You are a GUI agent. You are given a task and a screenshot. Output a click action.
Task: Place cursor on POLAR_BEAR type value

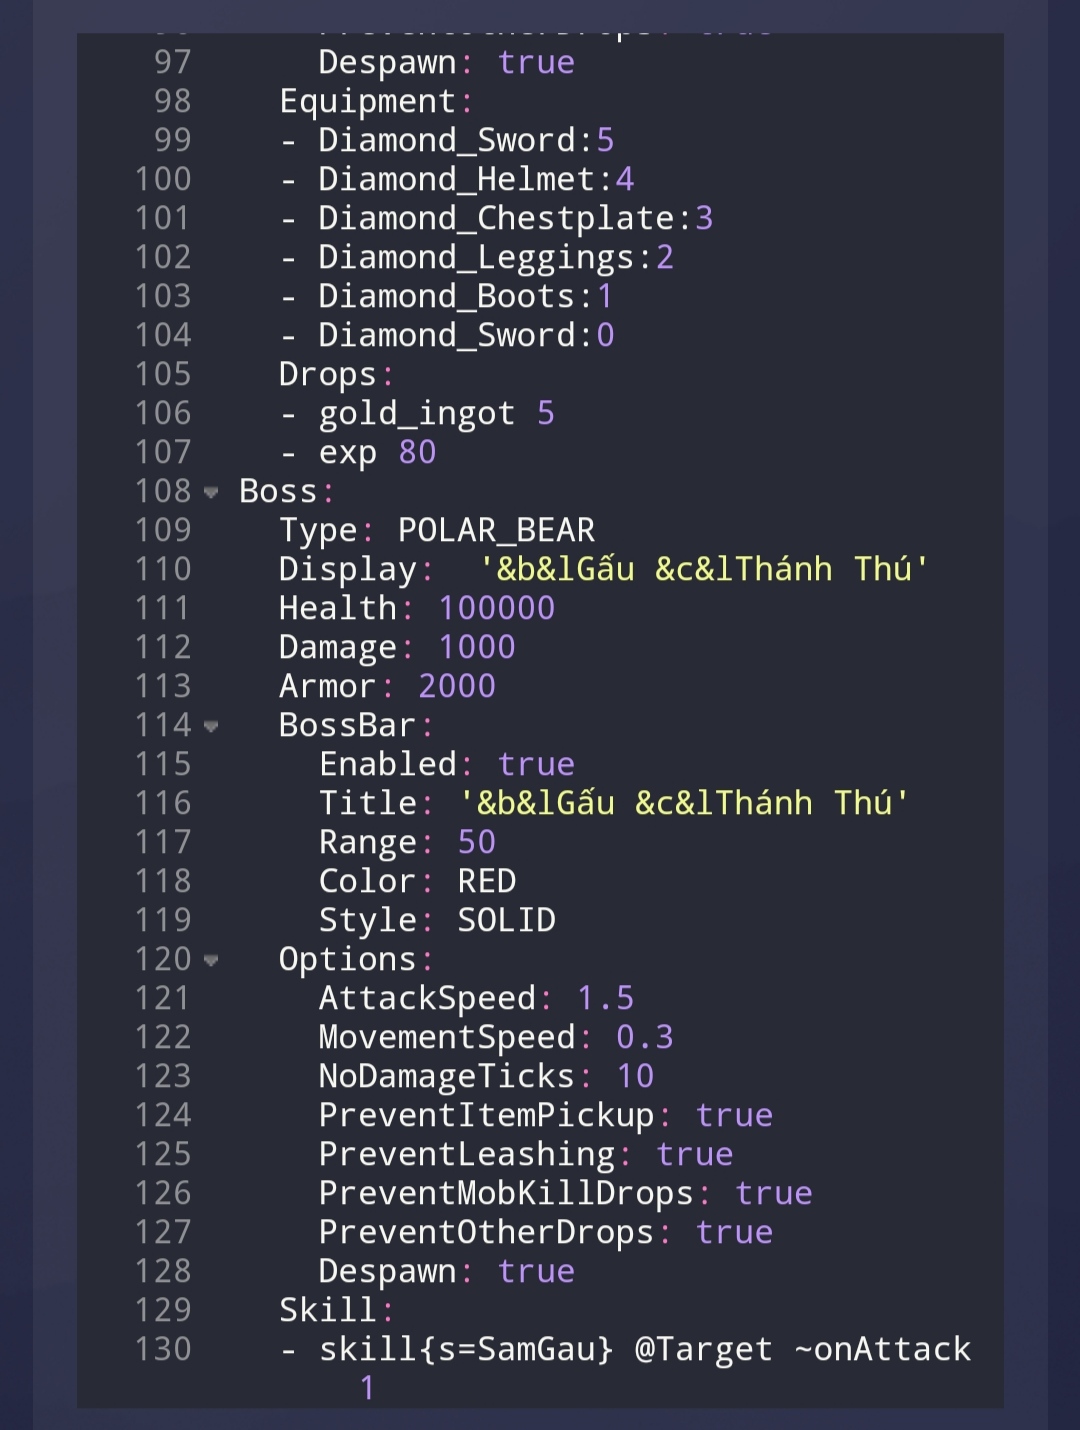pos(496,530)
